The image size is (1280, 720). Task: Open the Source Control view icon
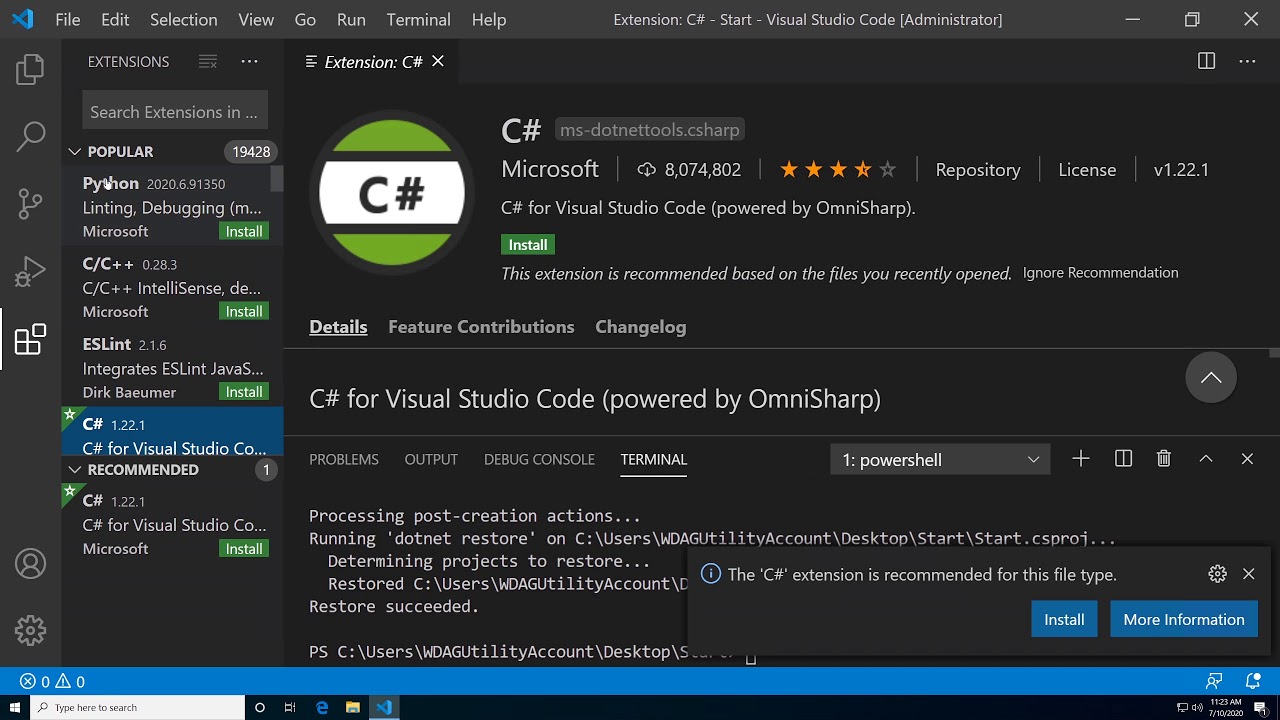click(30, 204)
